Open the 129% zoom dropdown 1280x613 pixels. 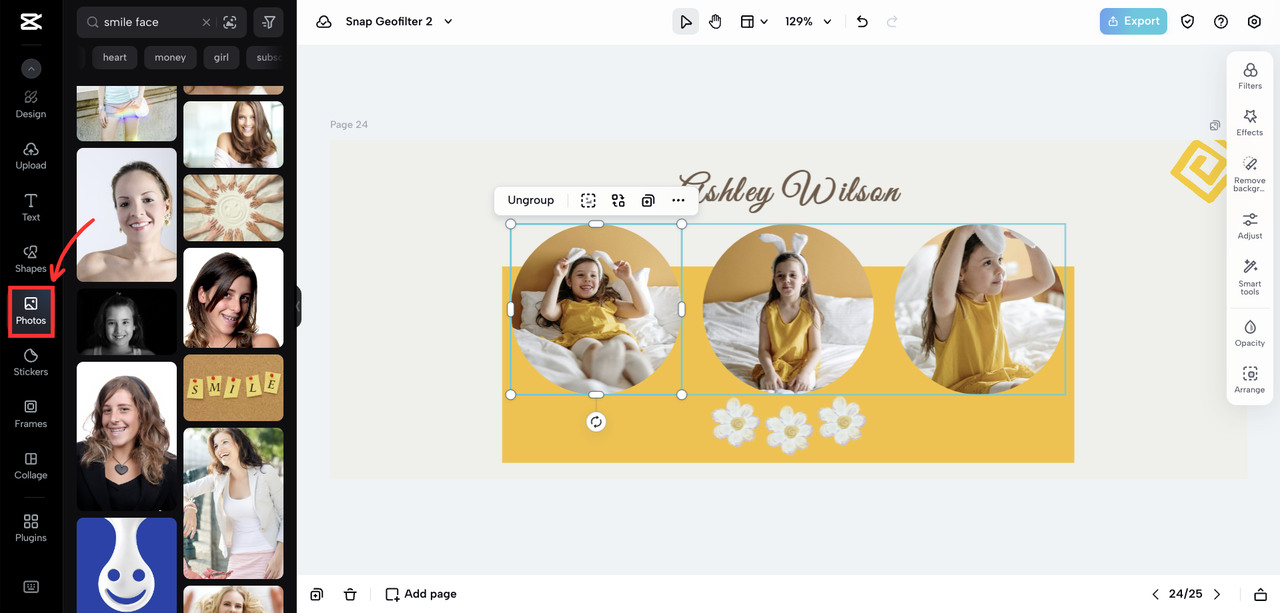tap(808, 21)
